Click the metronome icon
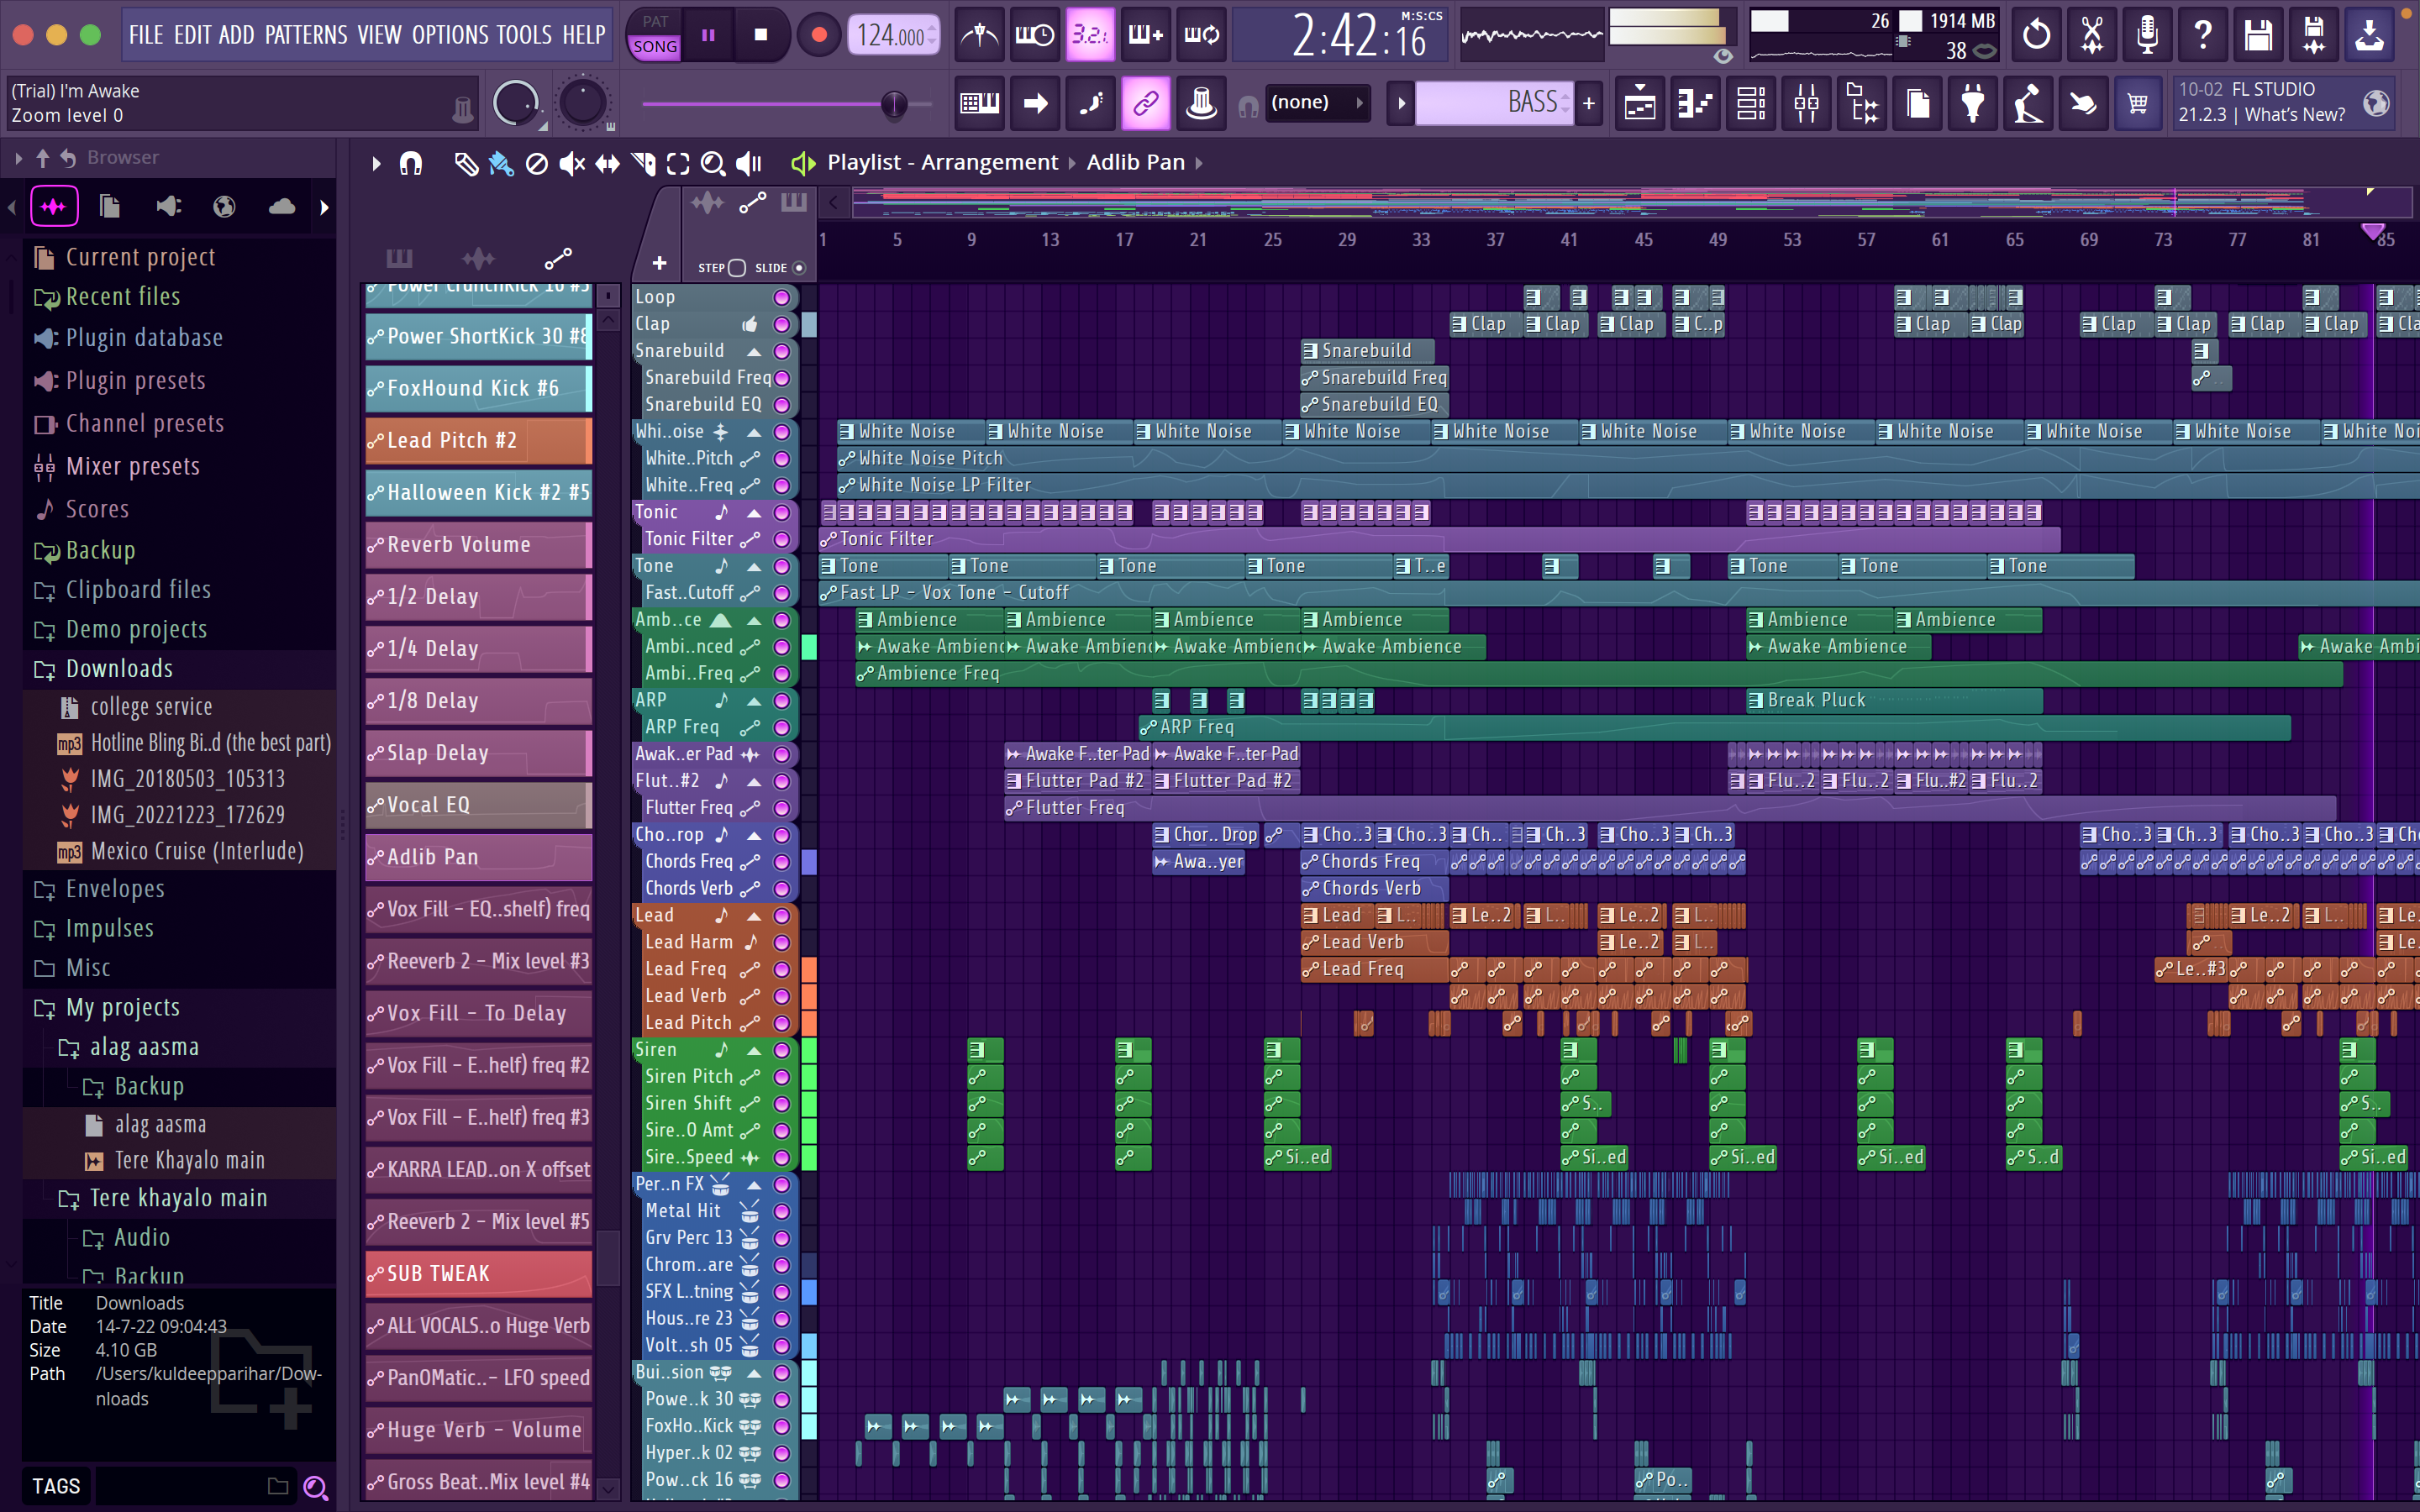This screenshot has height=1512, width=2420. (x=980, y=36)
